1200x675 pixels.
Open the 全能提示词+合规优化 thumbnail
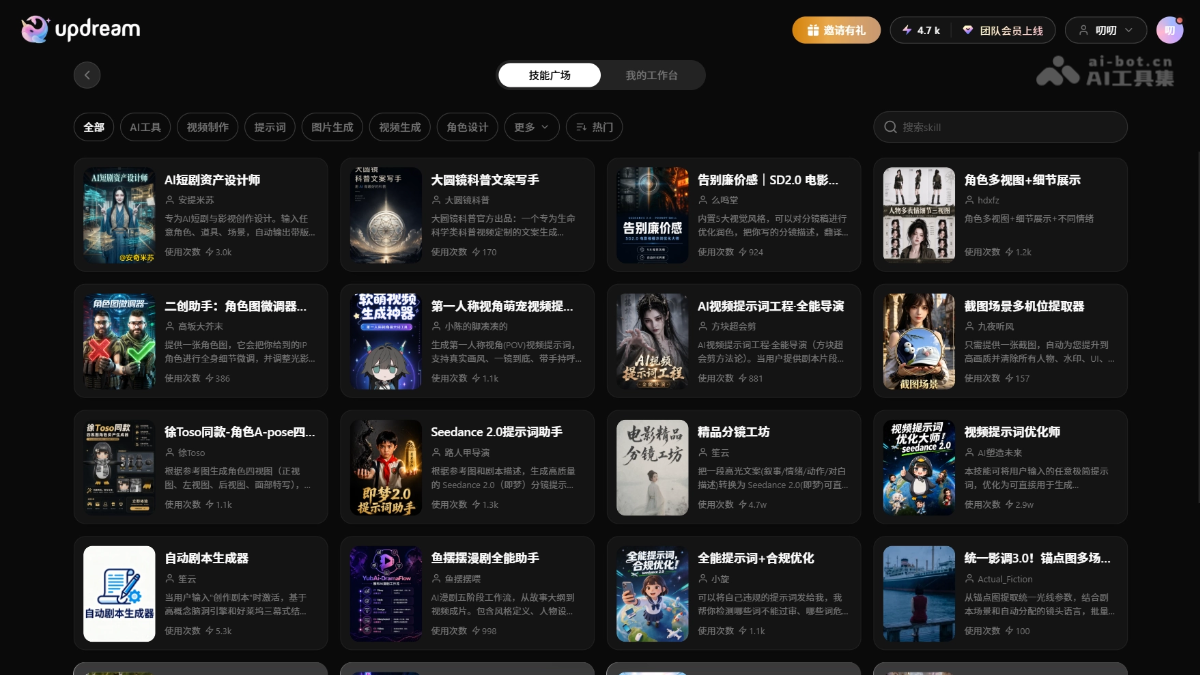tap(652, 593)
